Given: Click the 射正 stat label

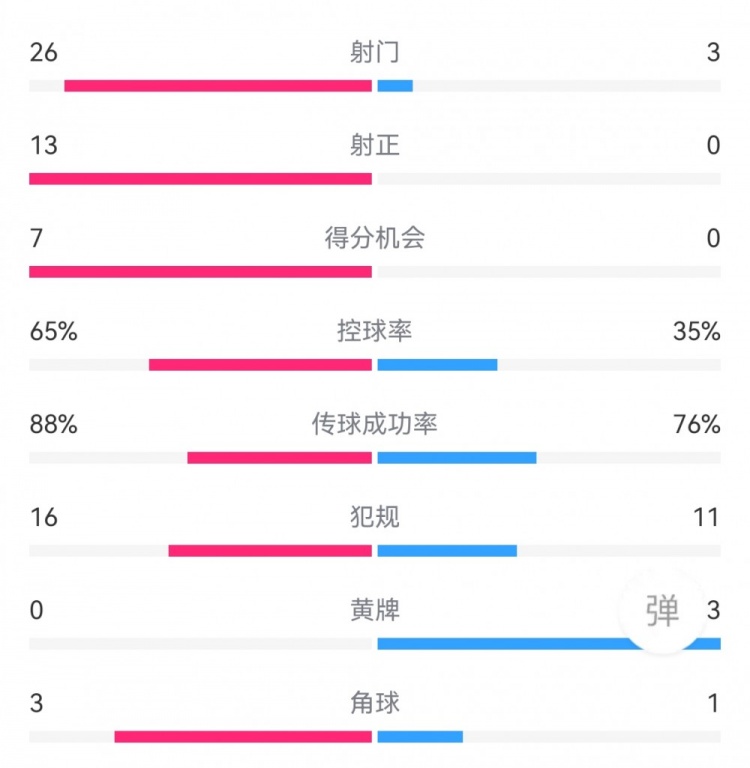Looking at the screenshot, I should (375, 146).
